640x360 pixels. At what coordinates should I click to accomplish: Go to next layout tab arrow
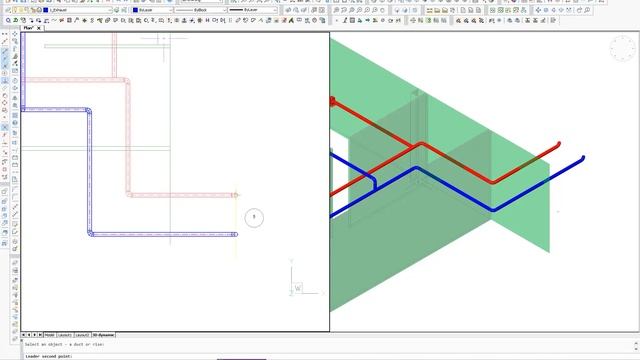click(34, 335)
